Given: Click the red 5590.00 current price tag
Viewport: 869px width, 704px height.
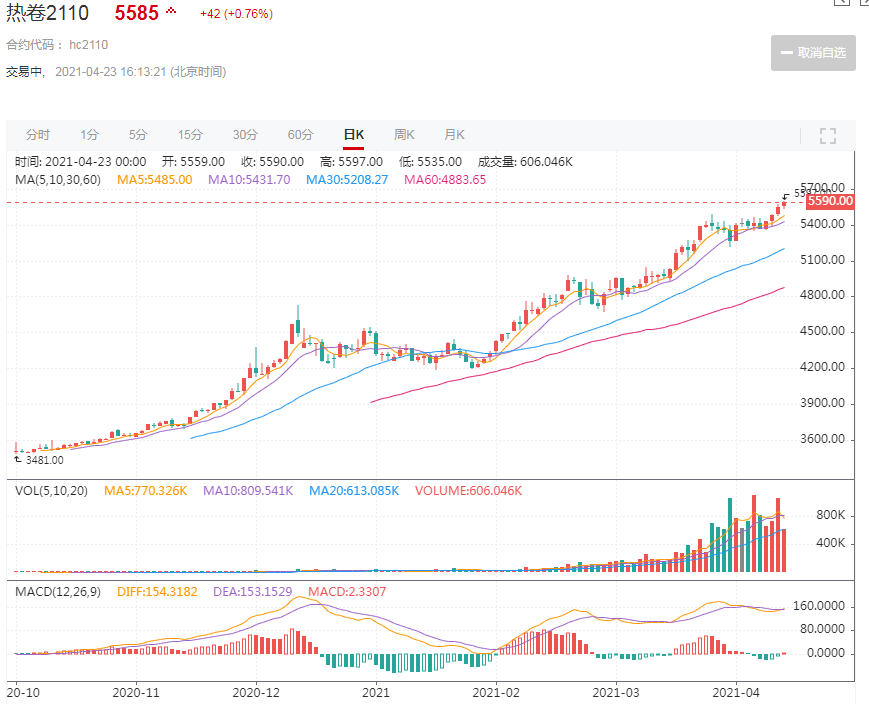Looking at the screenshot, I should (x=830, y=201).
